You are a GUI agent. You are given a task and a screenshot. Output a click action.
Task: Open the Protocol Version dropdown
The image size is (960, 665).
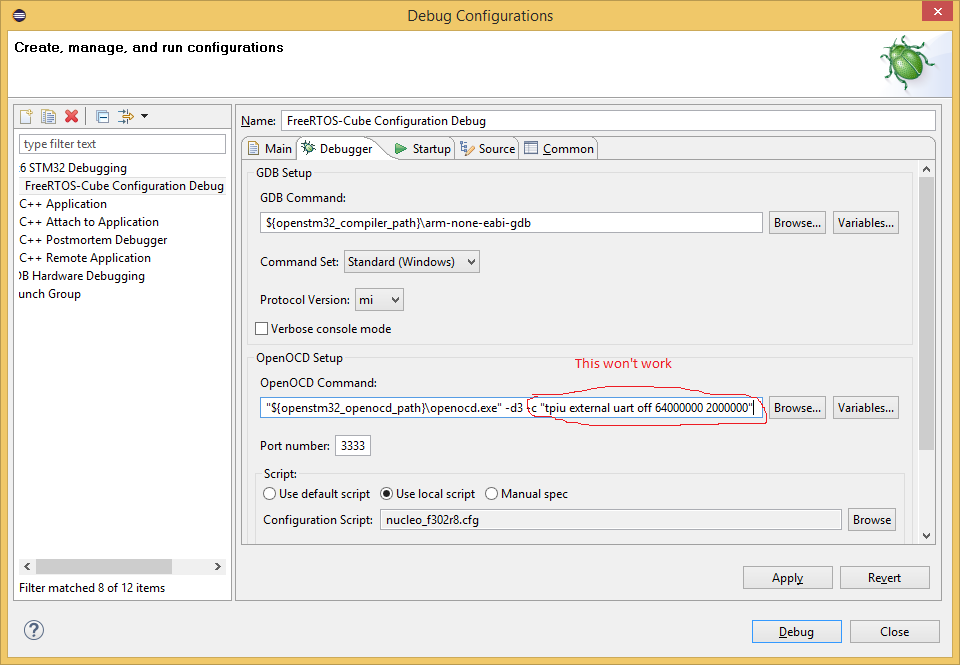coord(380,300)
